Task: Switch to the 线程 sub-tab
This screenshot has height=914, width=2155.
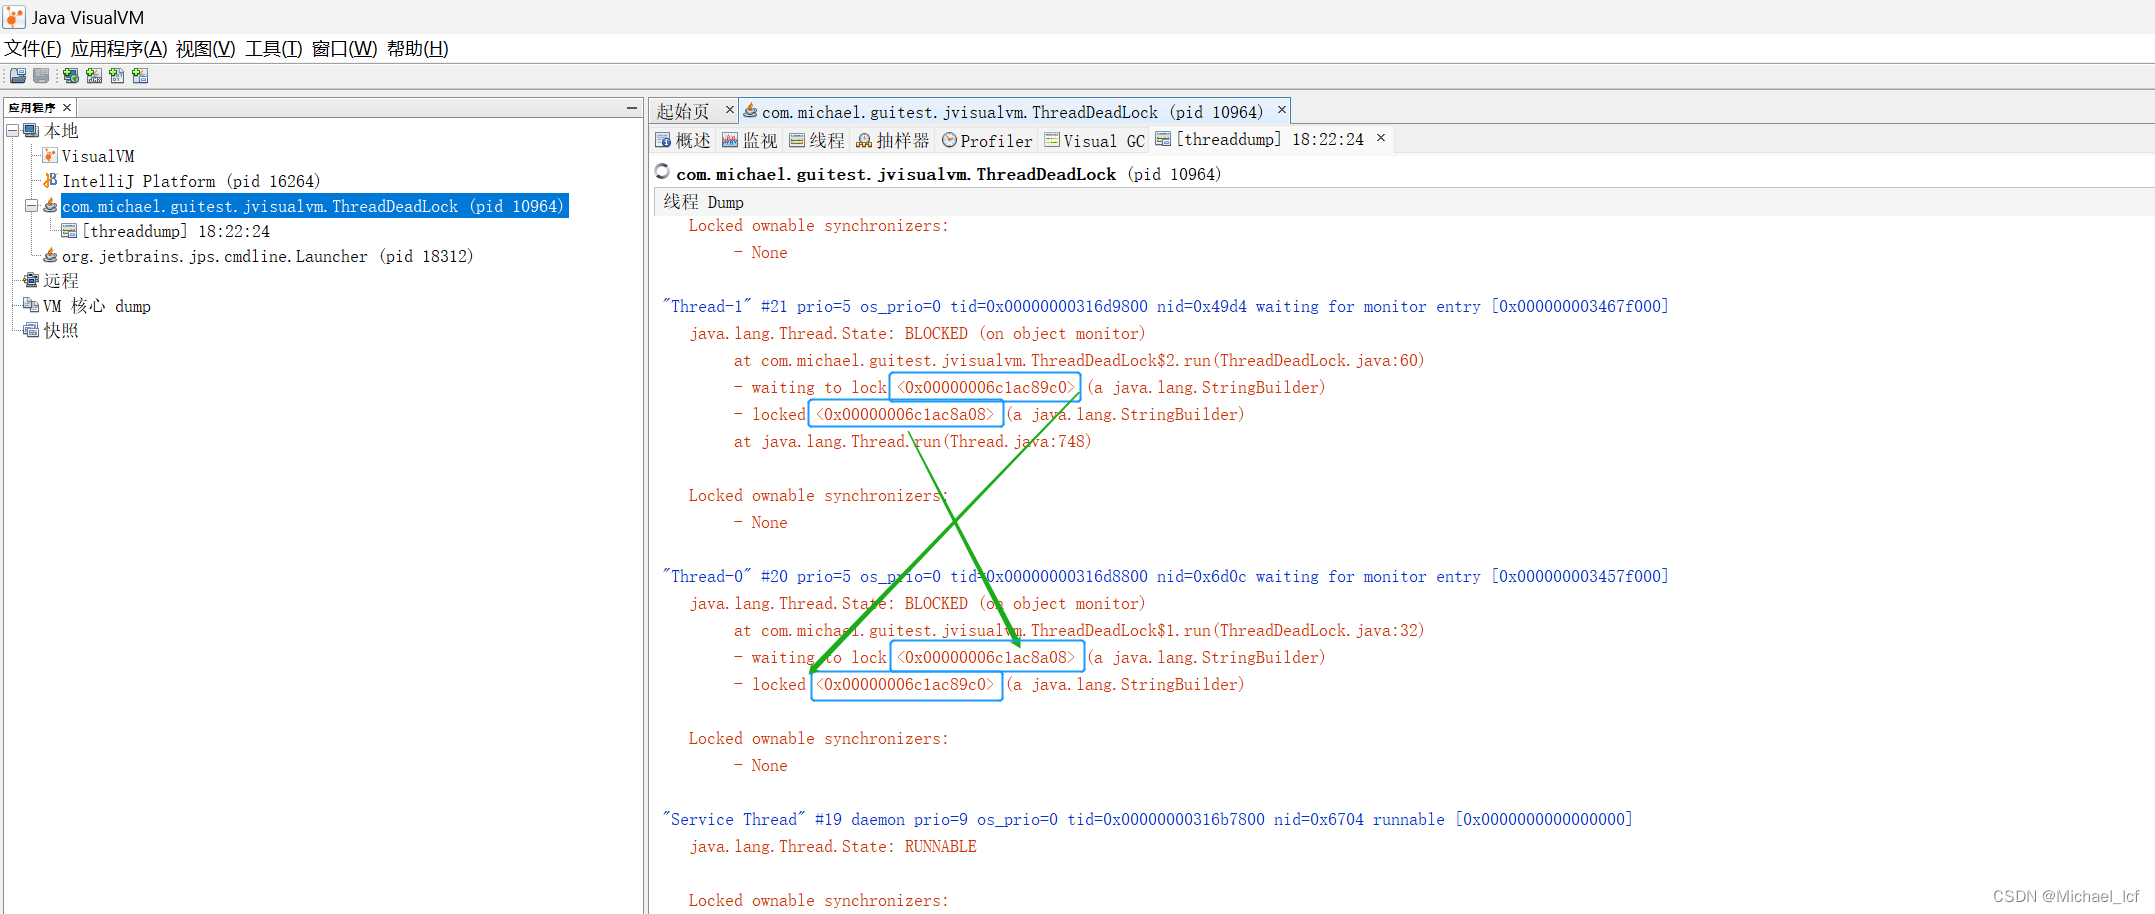Action: [x=817, y=141]
